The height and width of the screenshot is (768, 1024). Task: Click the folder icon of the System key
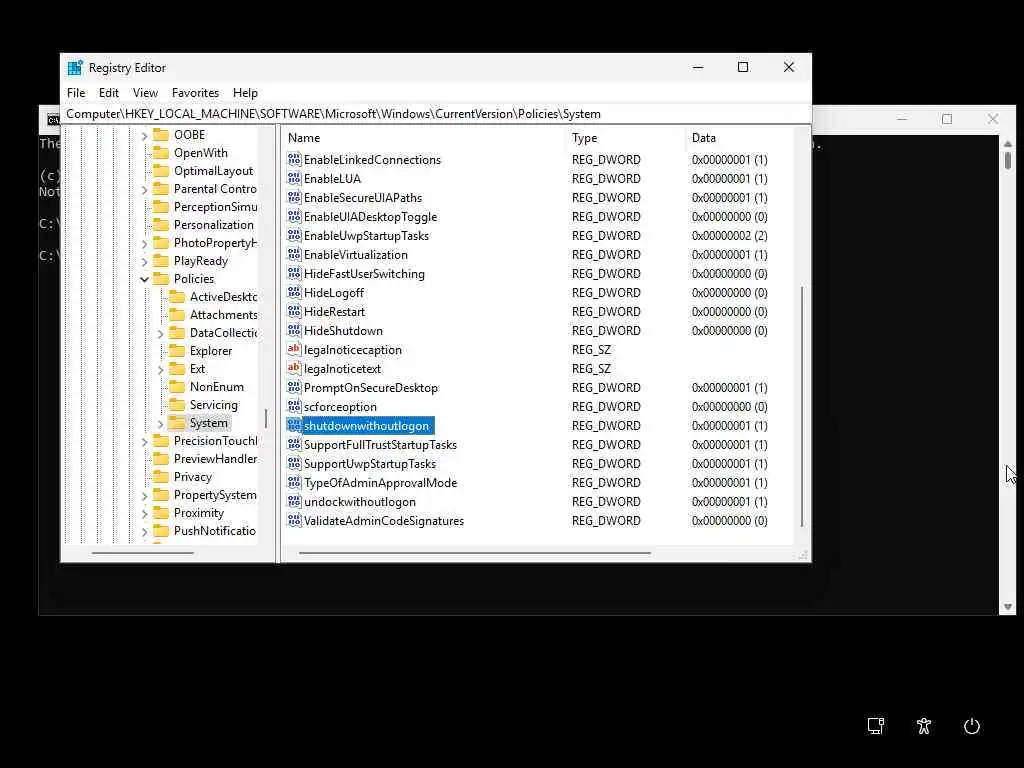[x=177, y=423]
